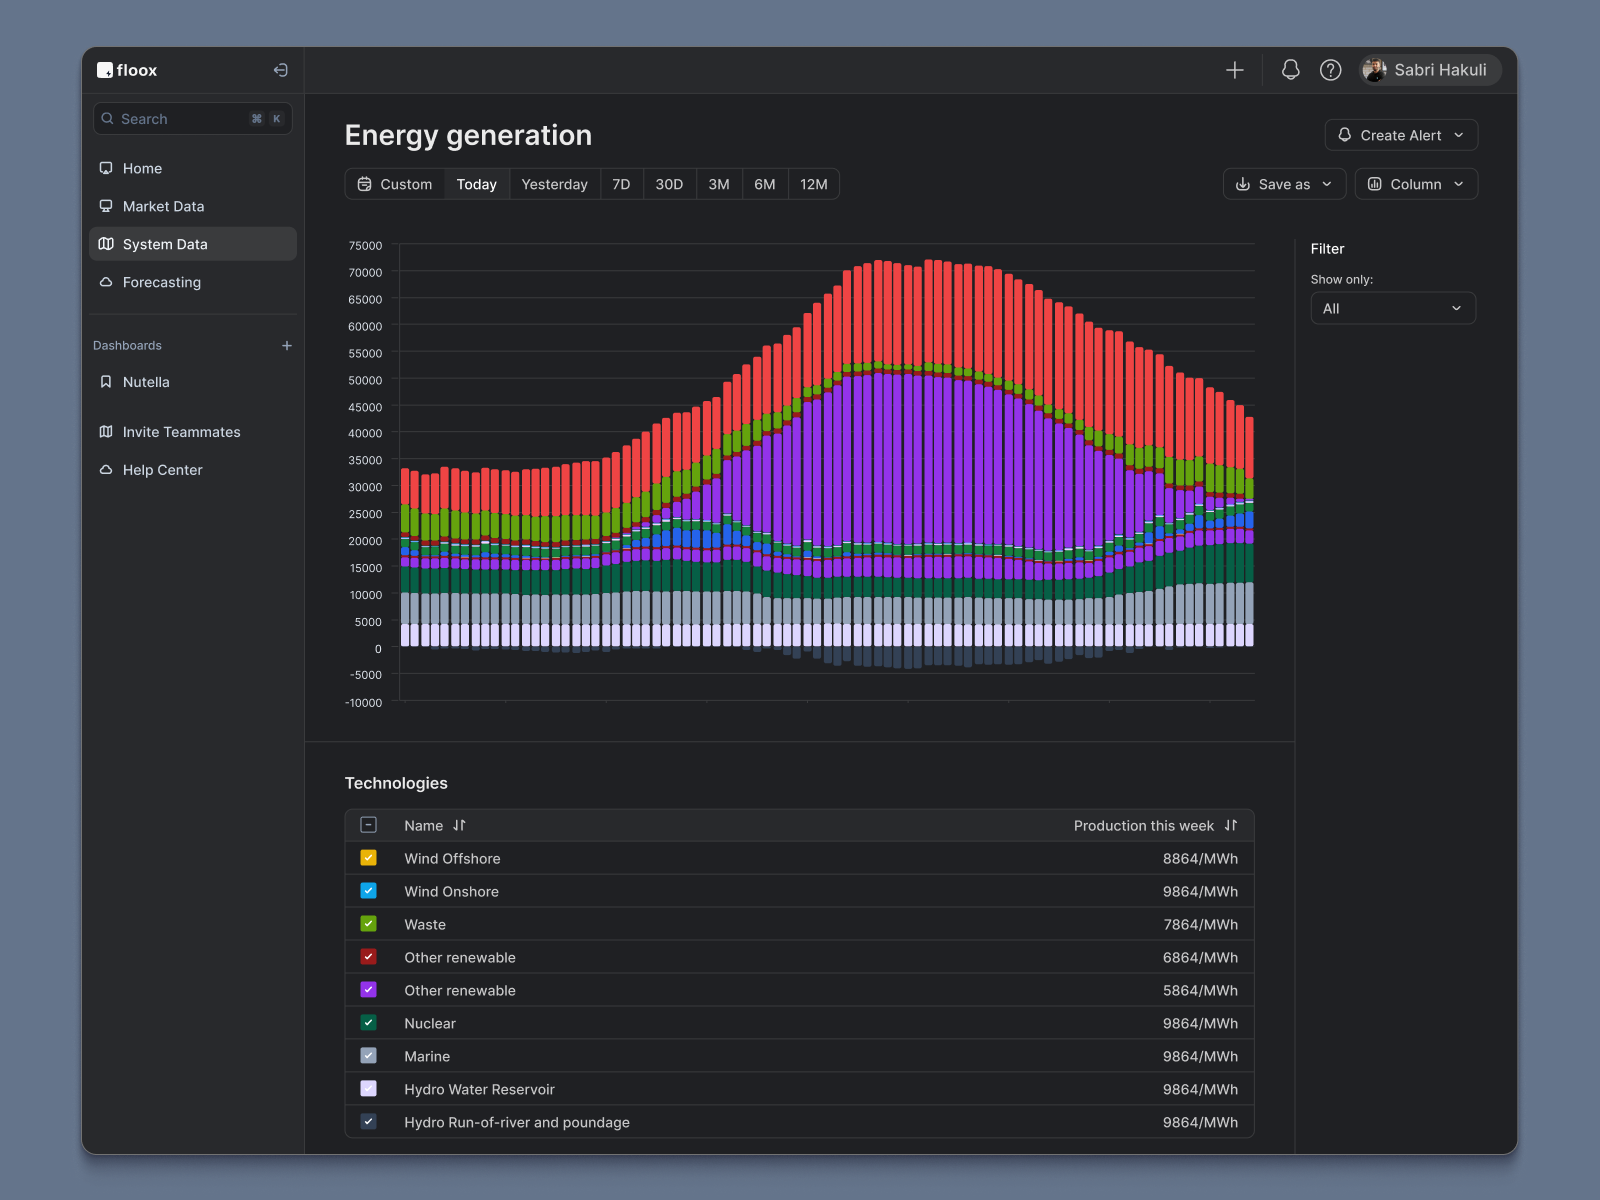
Task: Open the Create Alert dropdown
Action: point(1401,135)
